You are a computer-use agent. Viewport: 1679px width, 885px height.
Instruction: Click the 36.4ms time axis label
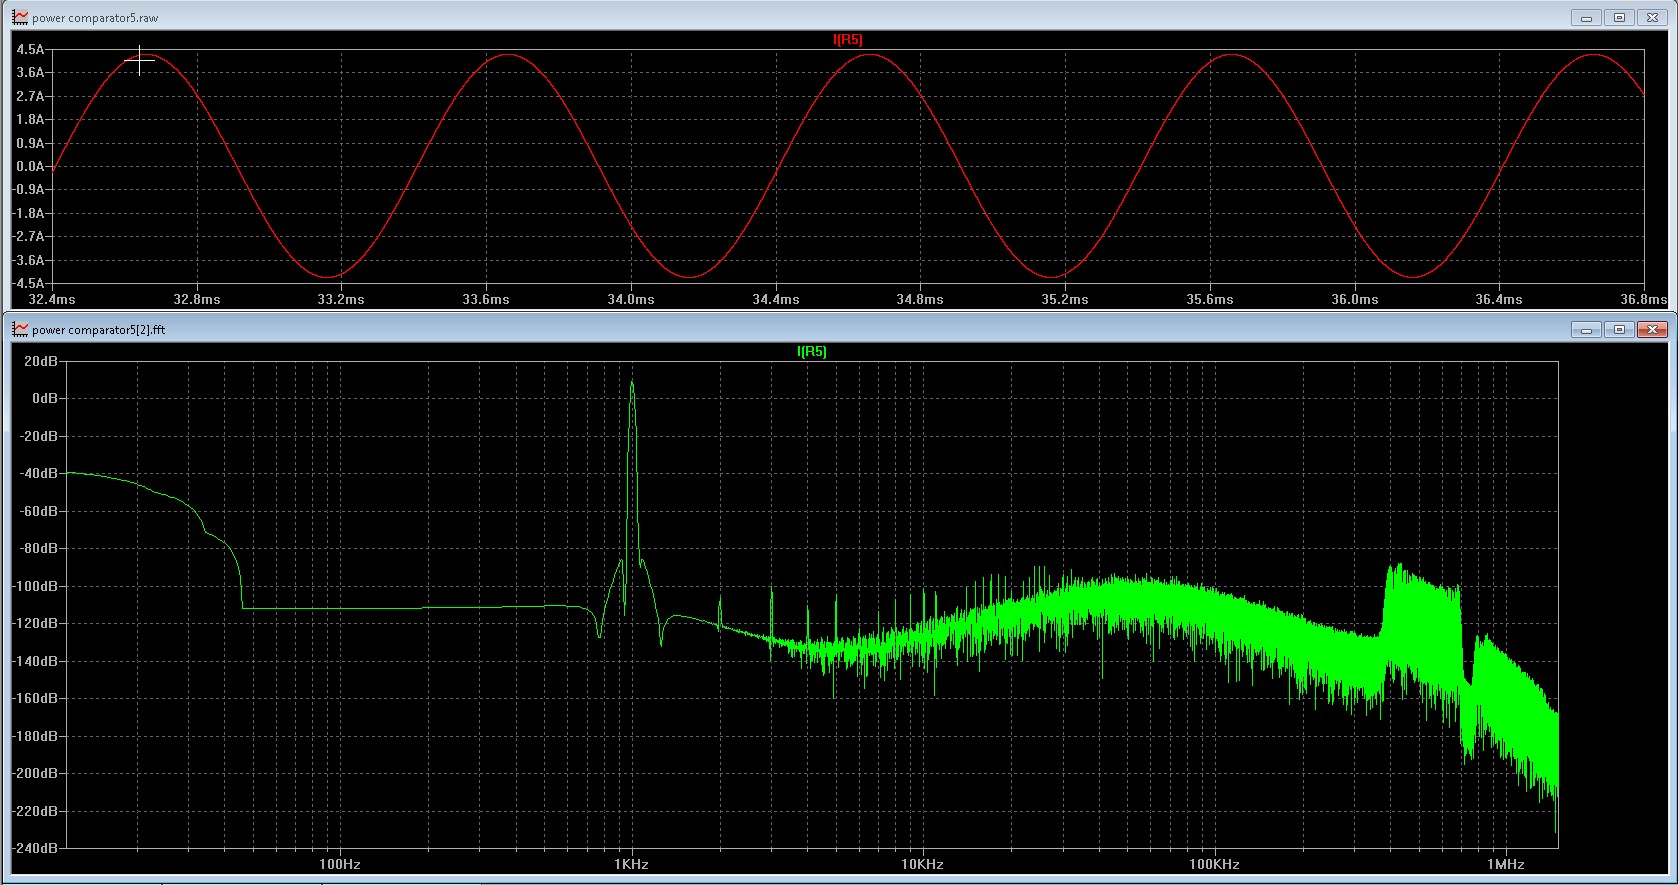pos(1499,299)
